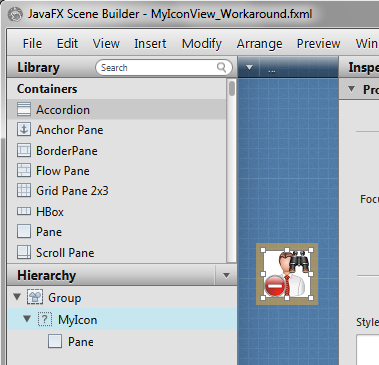Click the Library search field

pos(164,67)
